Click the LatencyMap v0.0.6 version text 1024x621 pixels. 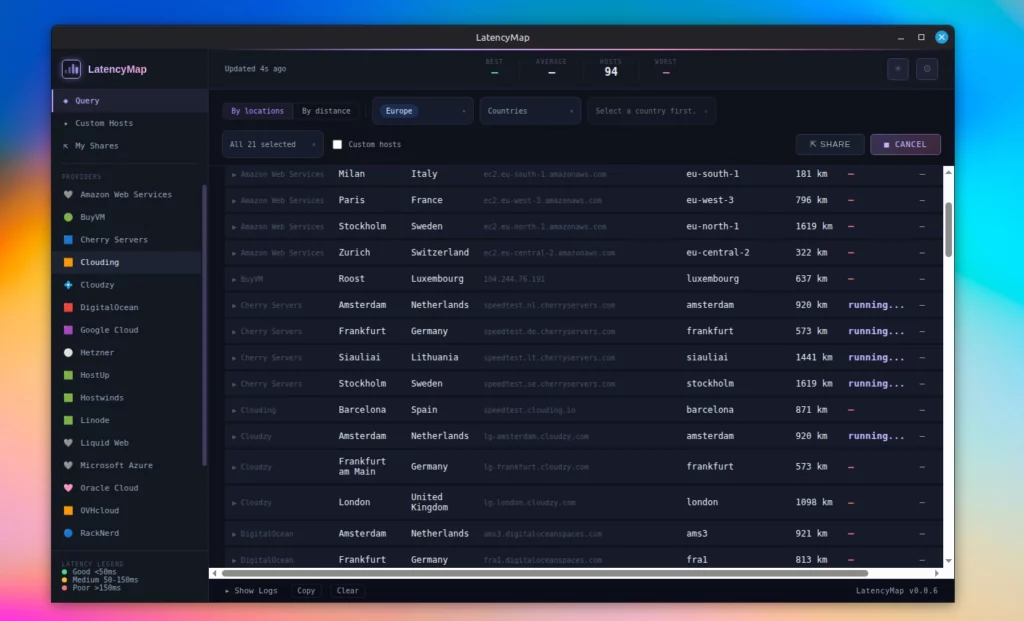tap(897, 590)
